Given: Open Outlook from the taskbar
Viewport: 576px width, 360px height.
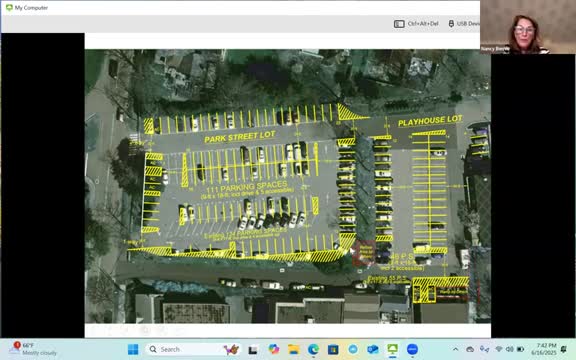Looking at the screenshot, I should [373, 349].
